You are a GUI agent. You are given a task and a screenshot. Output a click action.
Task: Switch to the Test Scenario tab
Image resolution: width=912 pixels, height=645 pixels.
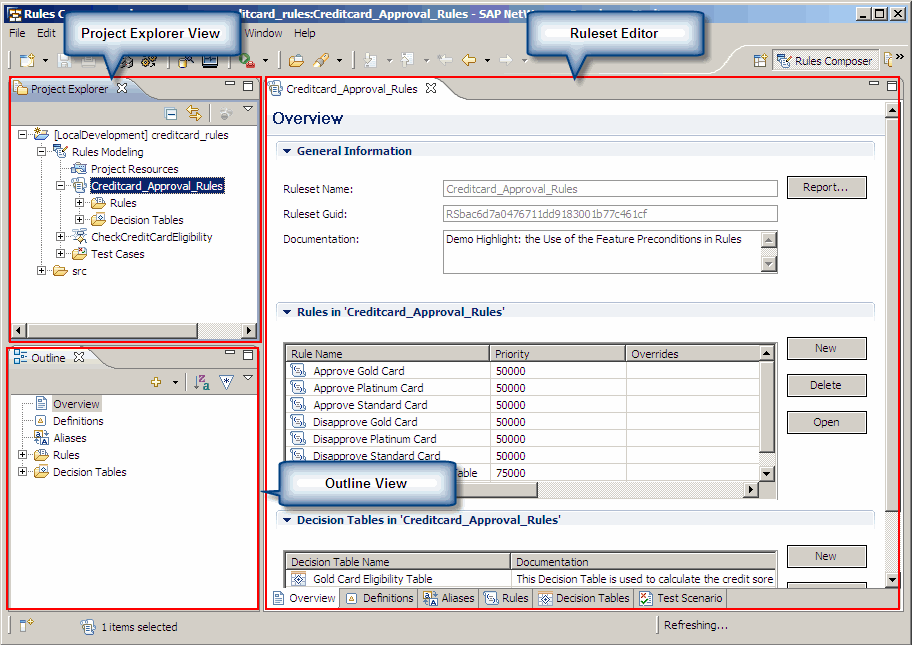[683, 598]
